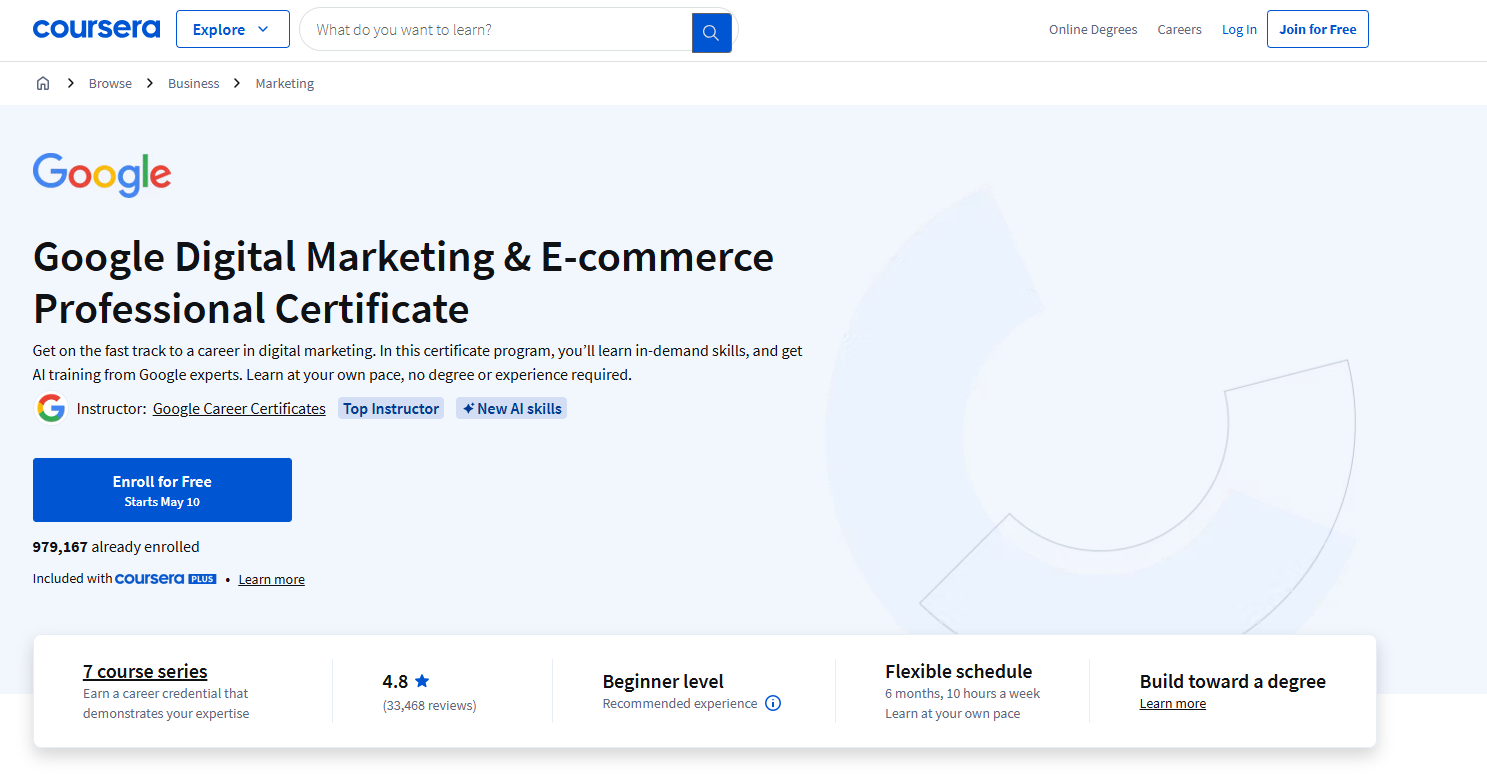Click the info icon next to Recommended experience

click(x=772, y=703)
